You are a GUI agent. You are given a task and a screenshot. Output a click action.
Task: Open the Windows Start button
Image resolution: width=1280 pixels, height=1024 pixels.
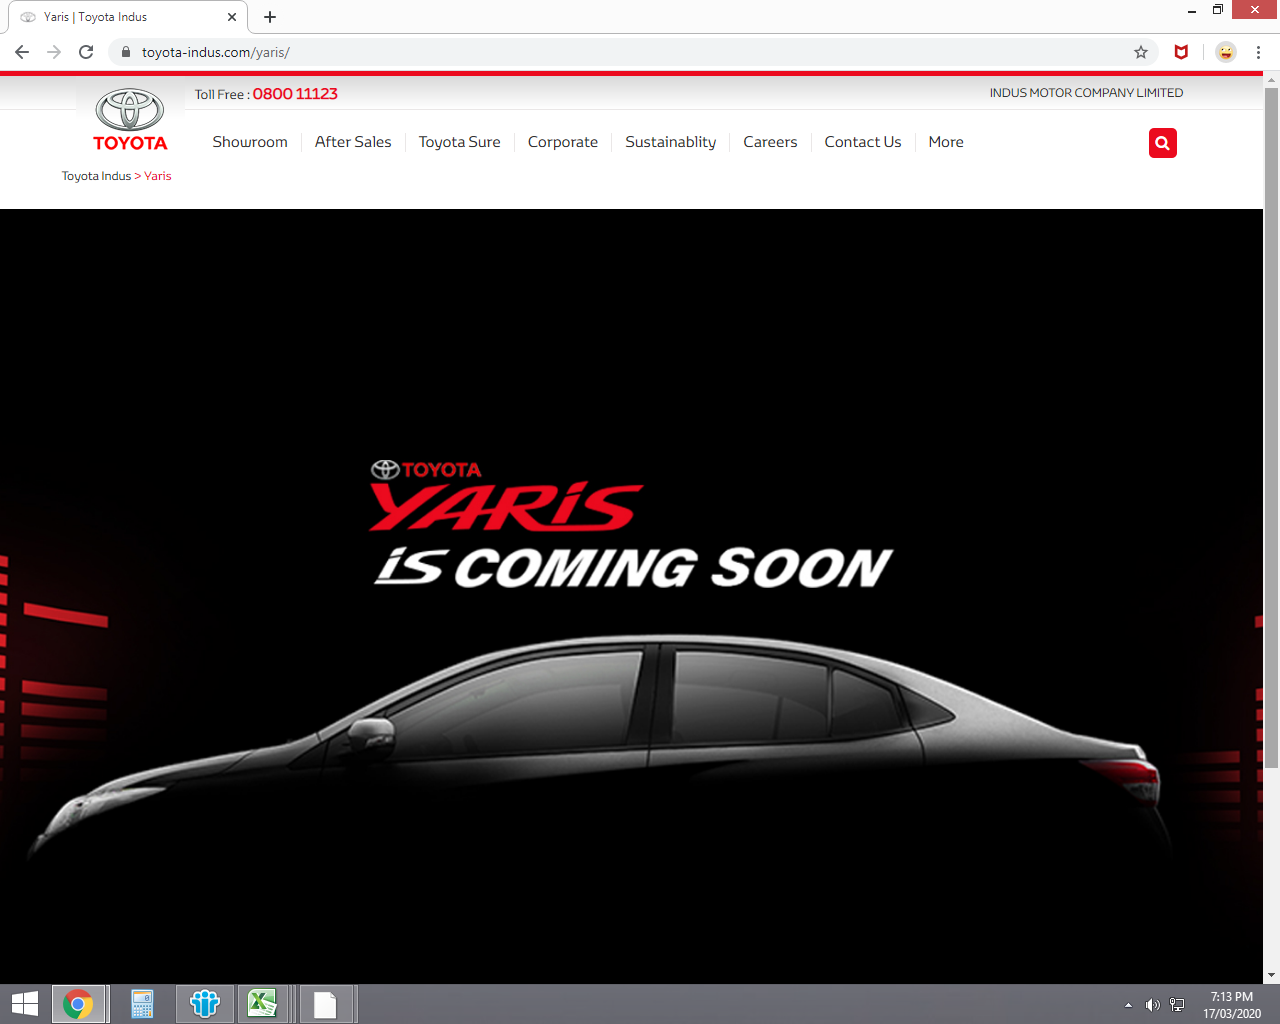24,1004
